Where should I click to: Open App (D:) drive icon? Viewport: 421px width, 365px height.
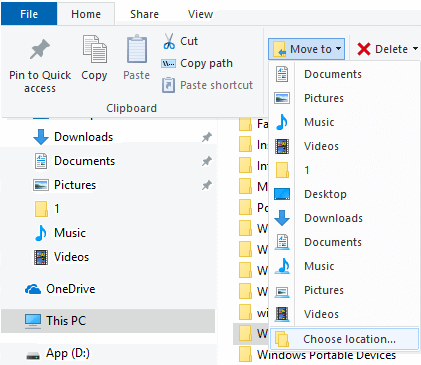pos(33,356)
